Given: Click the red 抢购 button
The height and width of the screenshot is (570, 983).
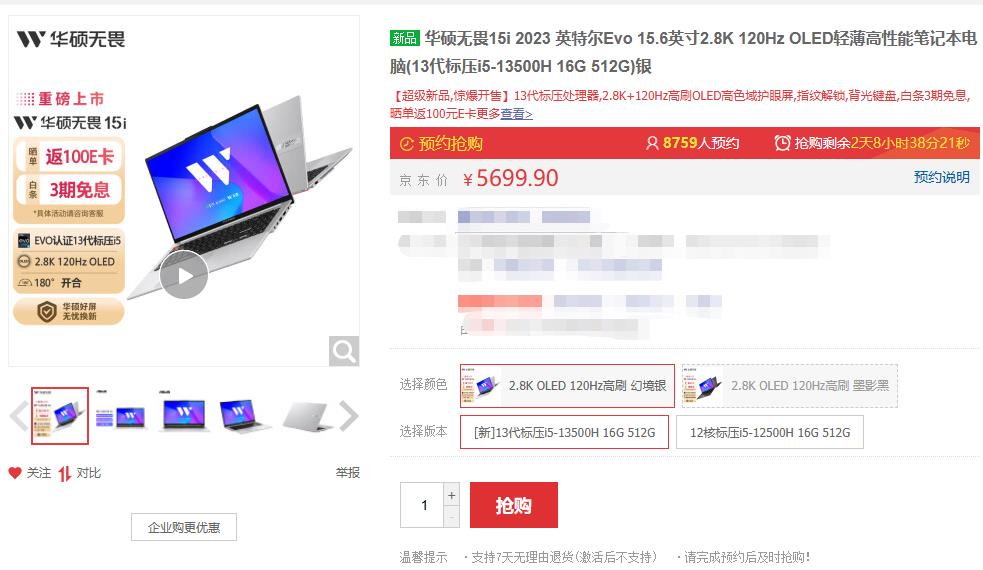Looking at the screenshot, I should point(513,505).
